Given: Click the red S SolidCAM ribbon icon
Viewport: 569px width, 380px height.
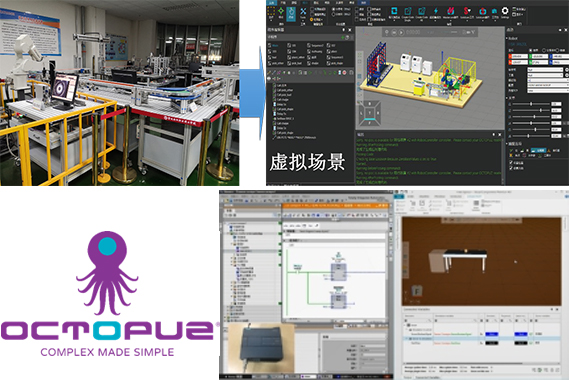Looking at the screenshot, I should point(467,11).
